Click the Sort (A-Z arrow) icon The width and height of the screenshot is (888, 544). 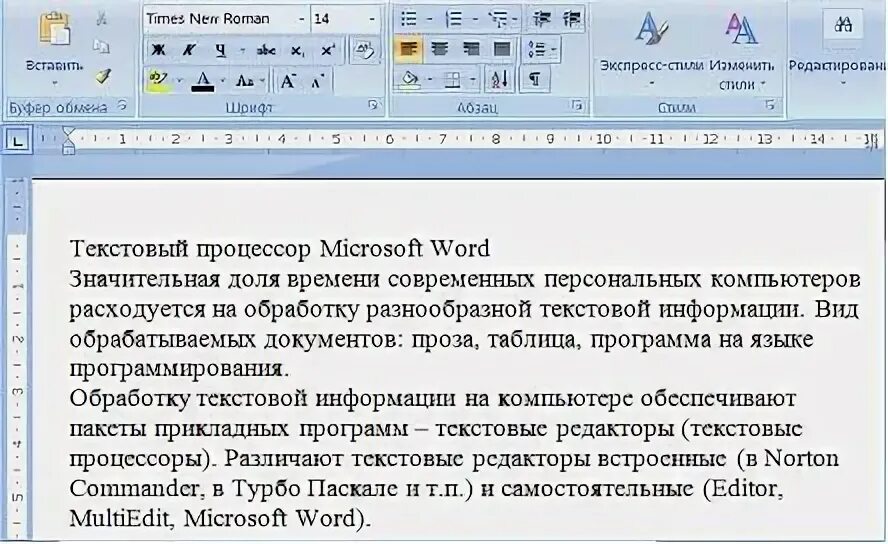[500, 80]
